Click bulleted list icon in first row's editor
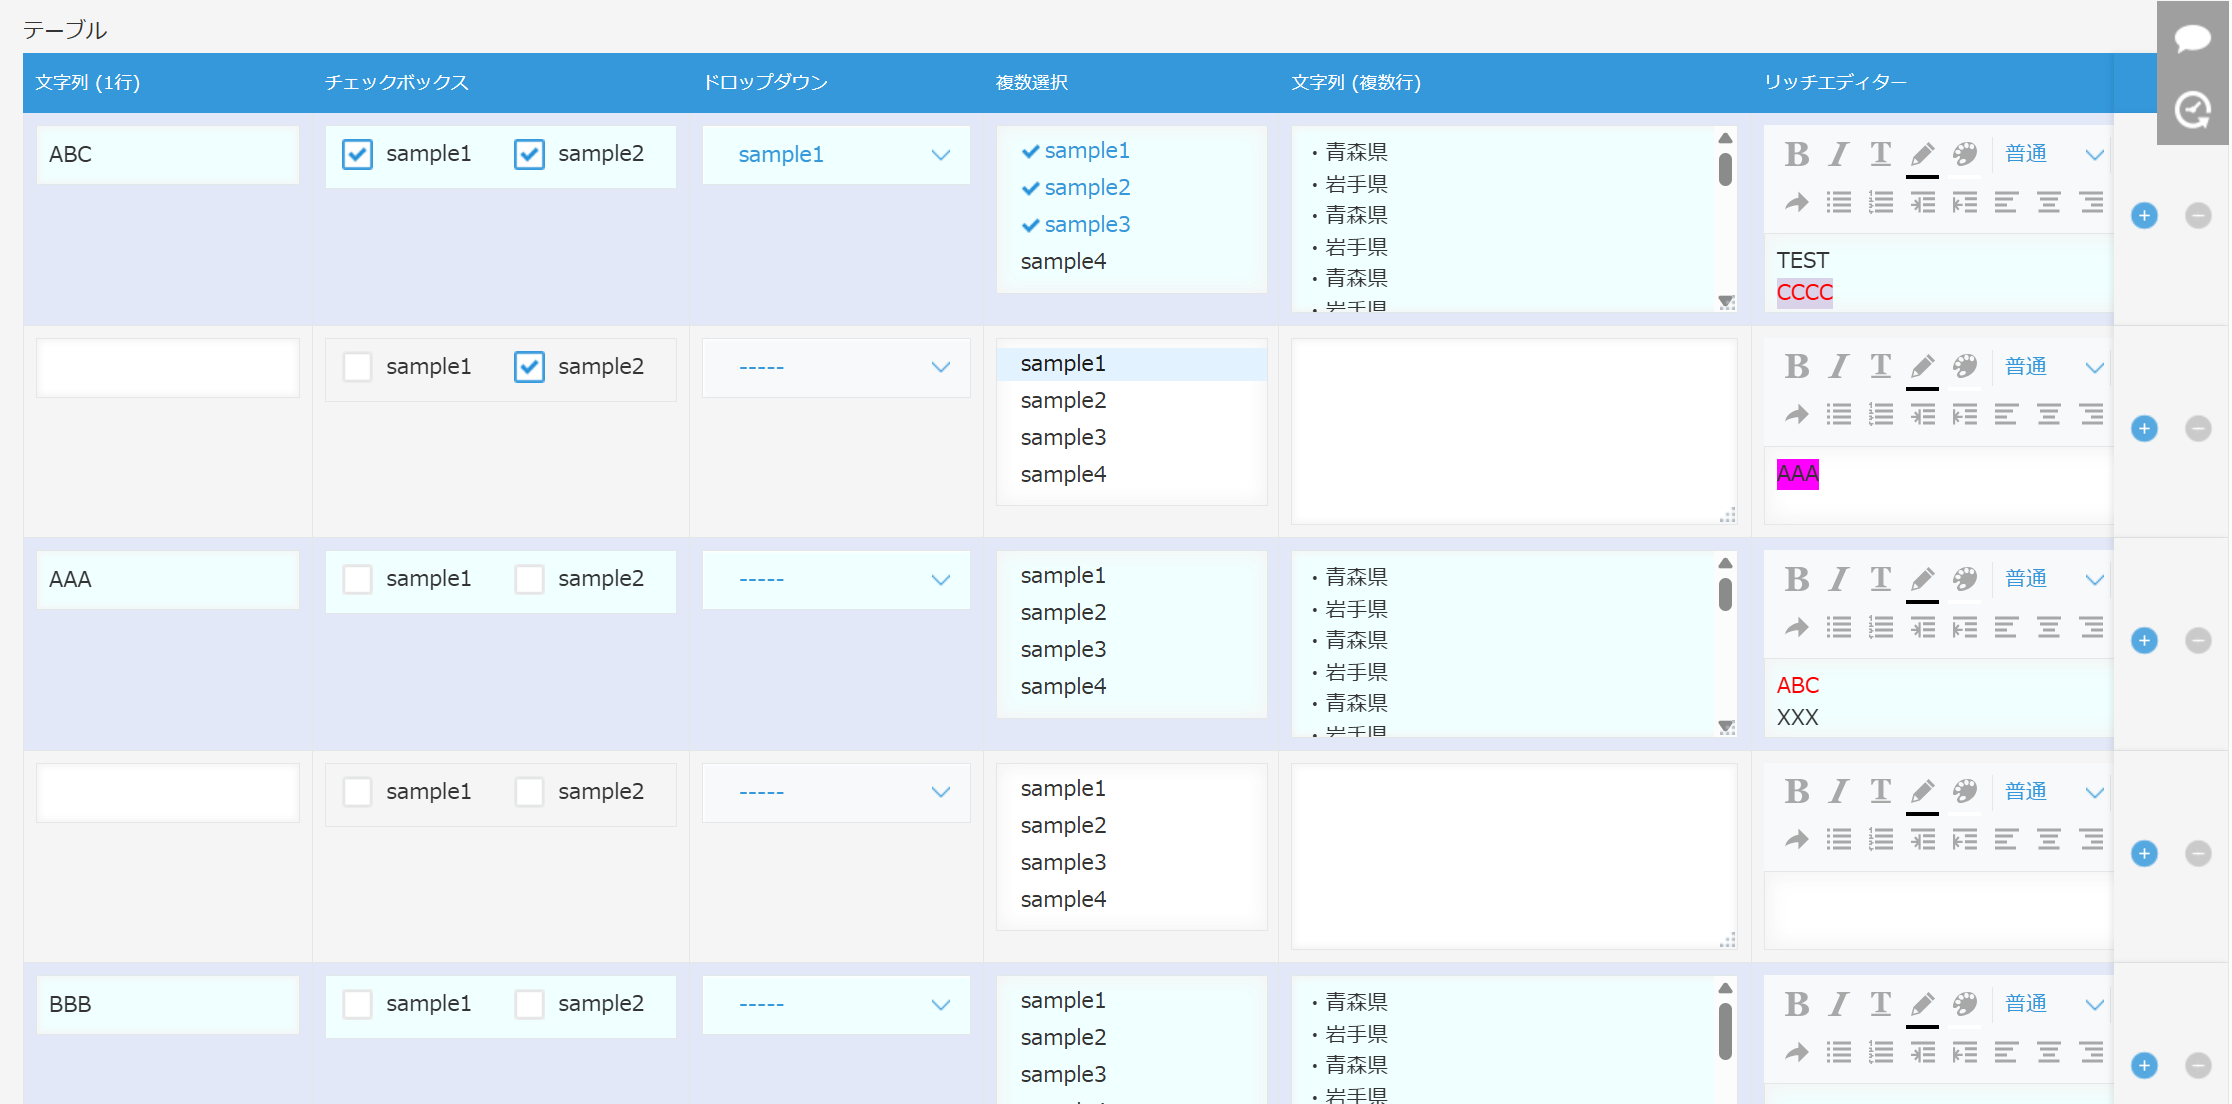This screenshot has height=1104, width=2232. (x=1838, y=203)
